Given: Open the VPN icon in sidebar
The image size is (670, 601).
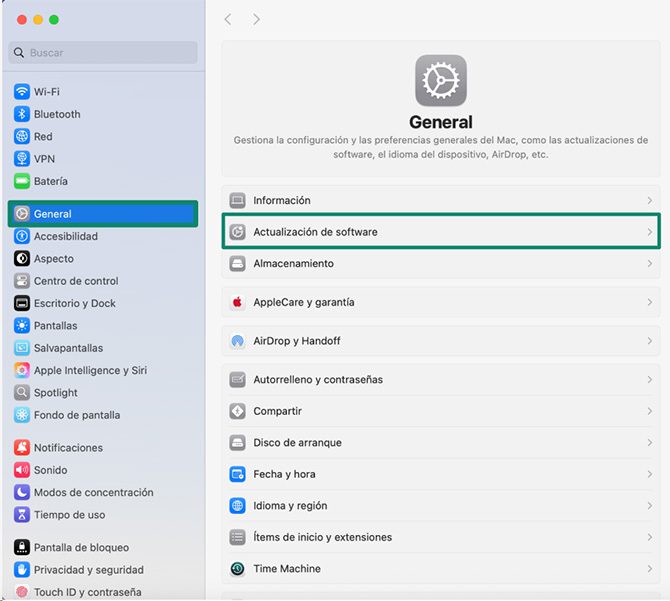Looking at the screenshot, I should [22, 158].
